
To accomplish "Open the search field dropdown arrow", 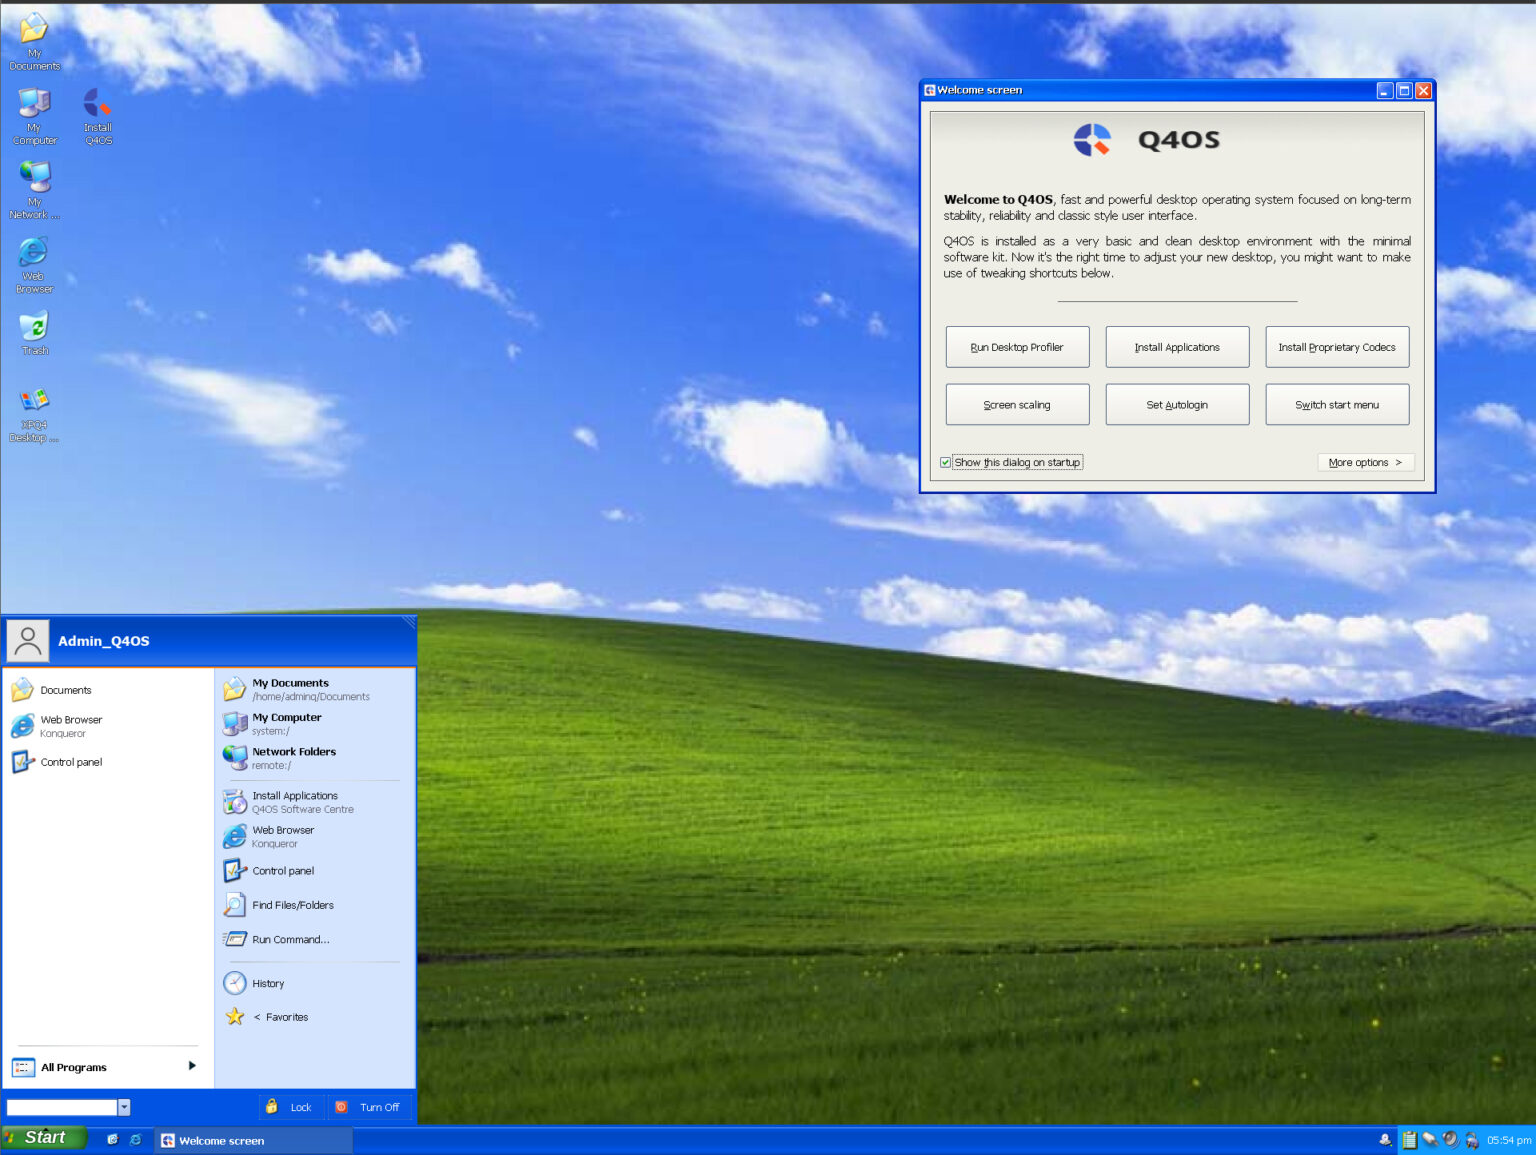I will click(x=124, y=1107).
